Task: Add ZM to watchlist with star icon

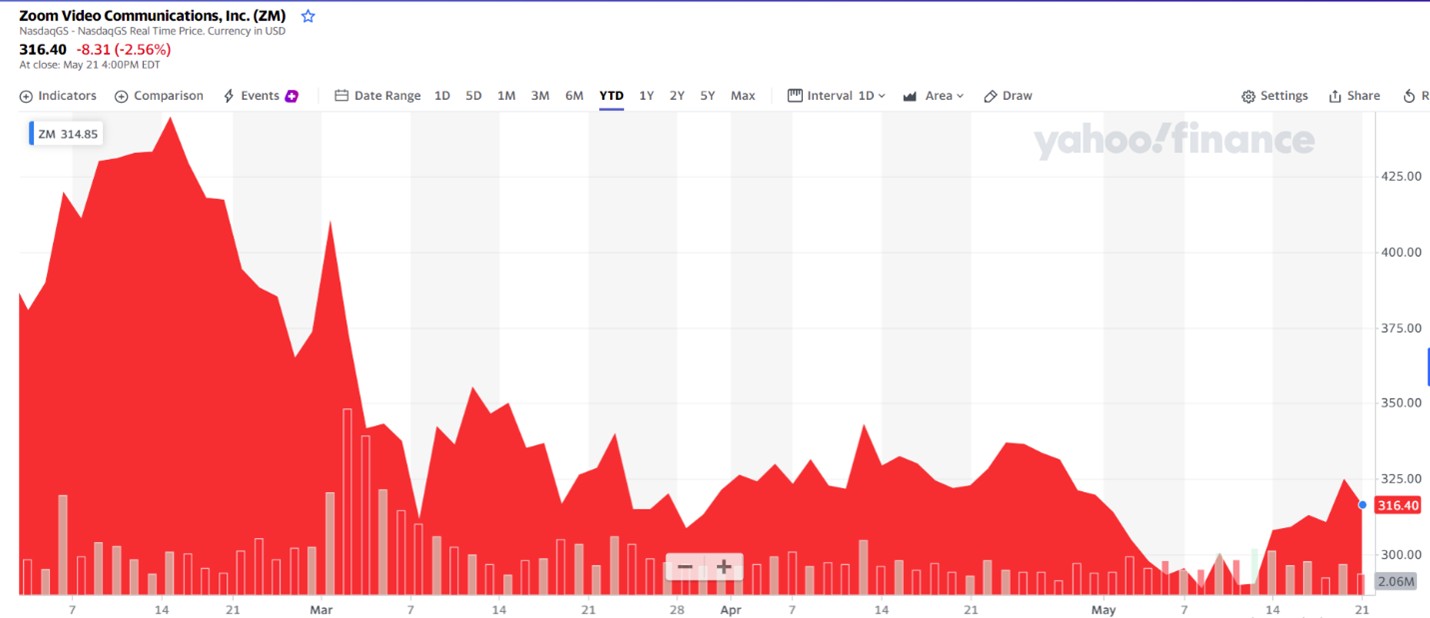Action: pos(308,16)
